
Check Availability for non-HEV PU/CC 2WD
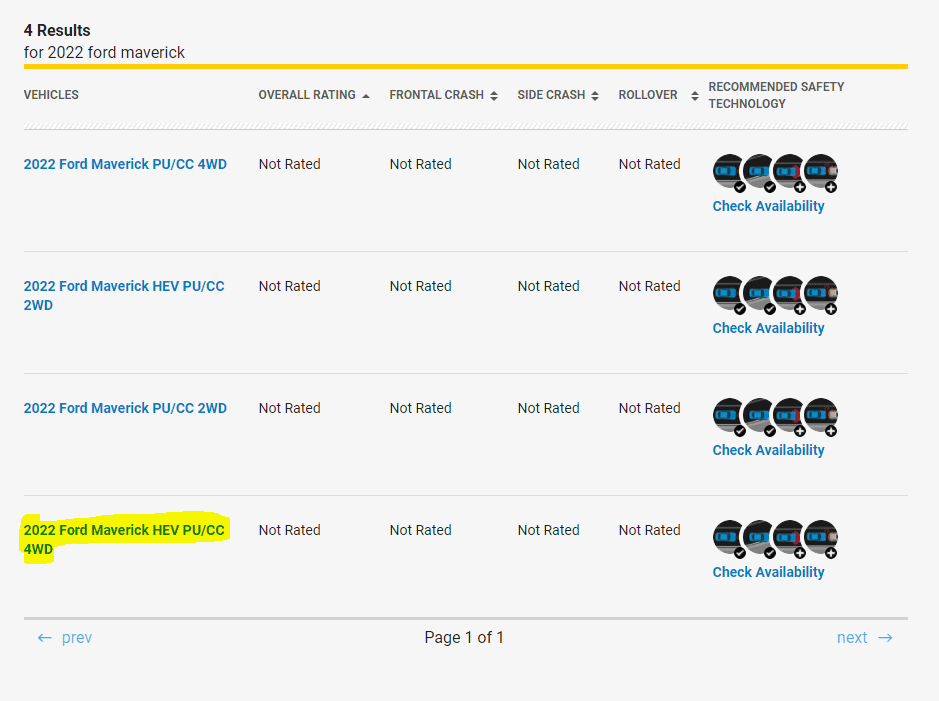pyautogui.click(x=768, y=450)
